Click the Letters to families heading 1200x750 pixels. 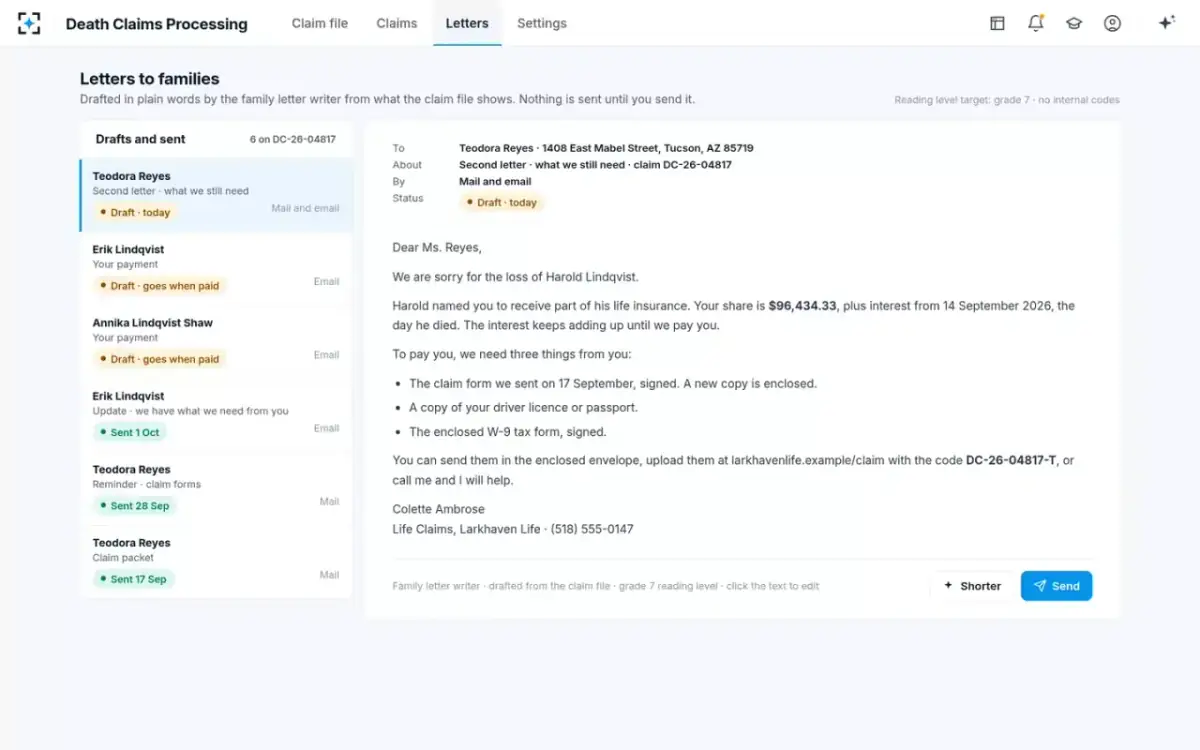tap(150, 79)
